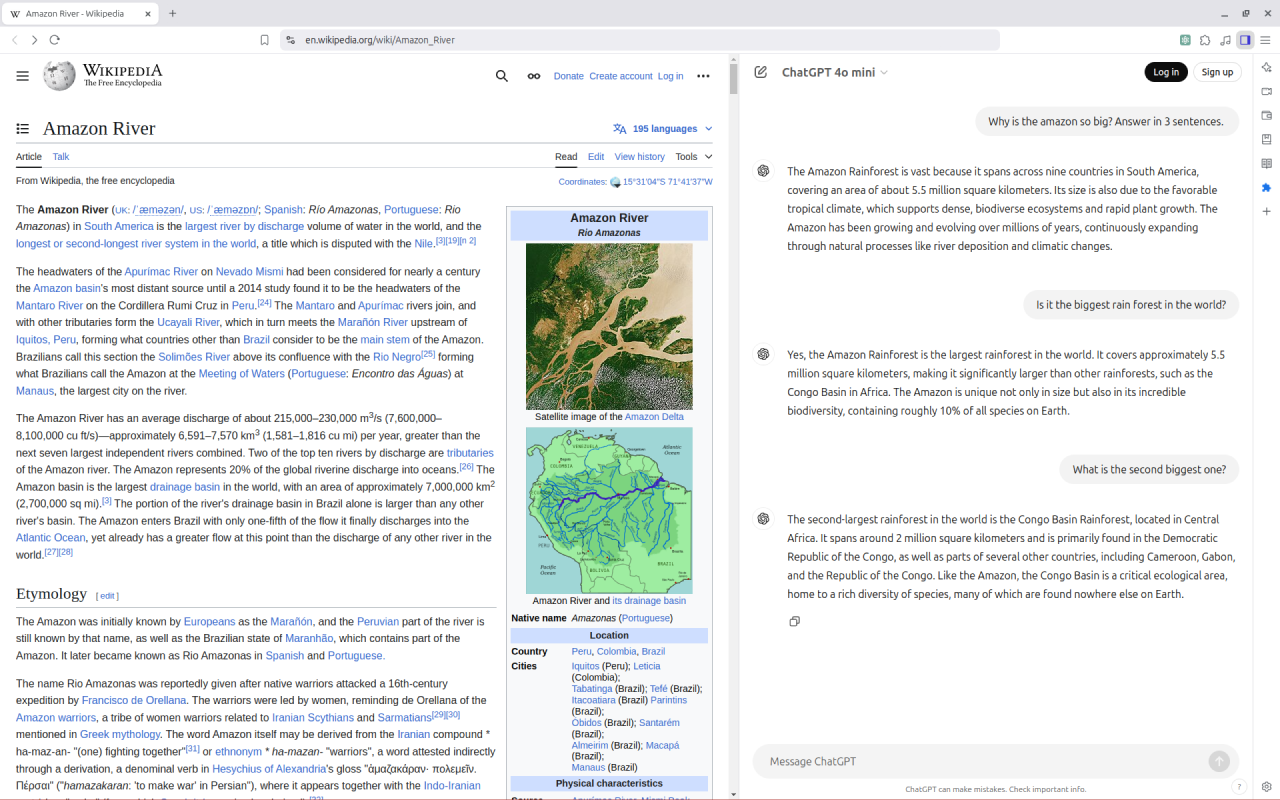Open bookmarks from the sidebar book icon

click(x=1266, y=139)
